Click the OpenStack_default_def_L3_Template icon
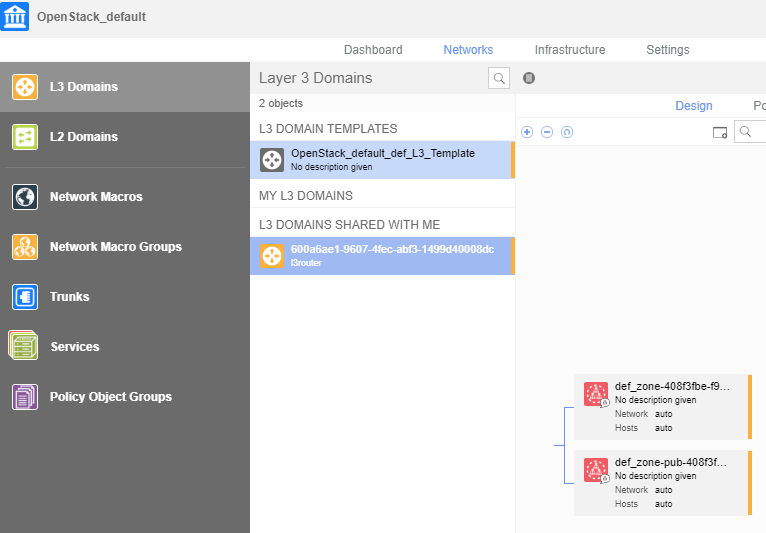The width and height of the screenshot is (766, 533). pyautogui.click(x=272, y=160)
